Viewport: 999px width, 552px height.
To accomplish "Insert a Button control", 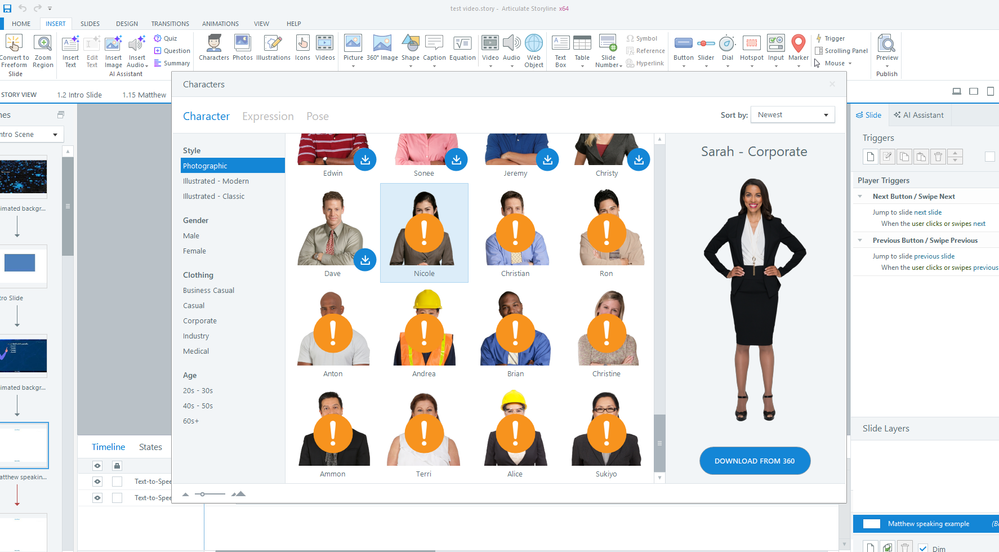I will tap(683, 50).
